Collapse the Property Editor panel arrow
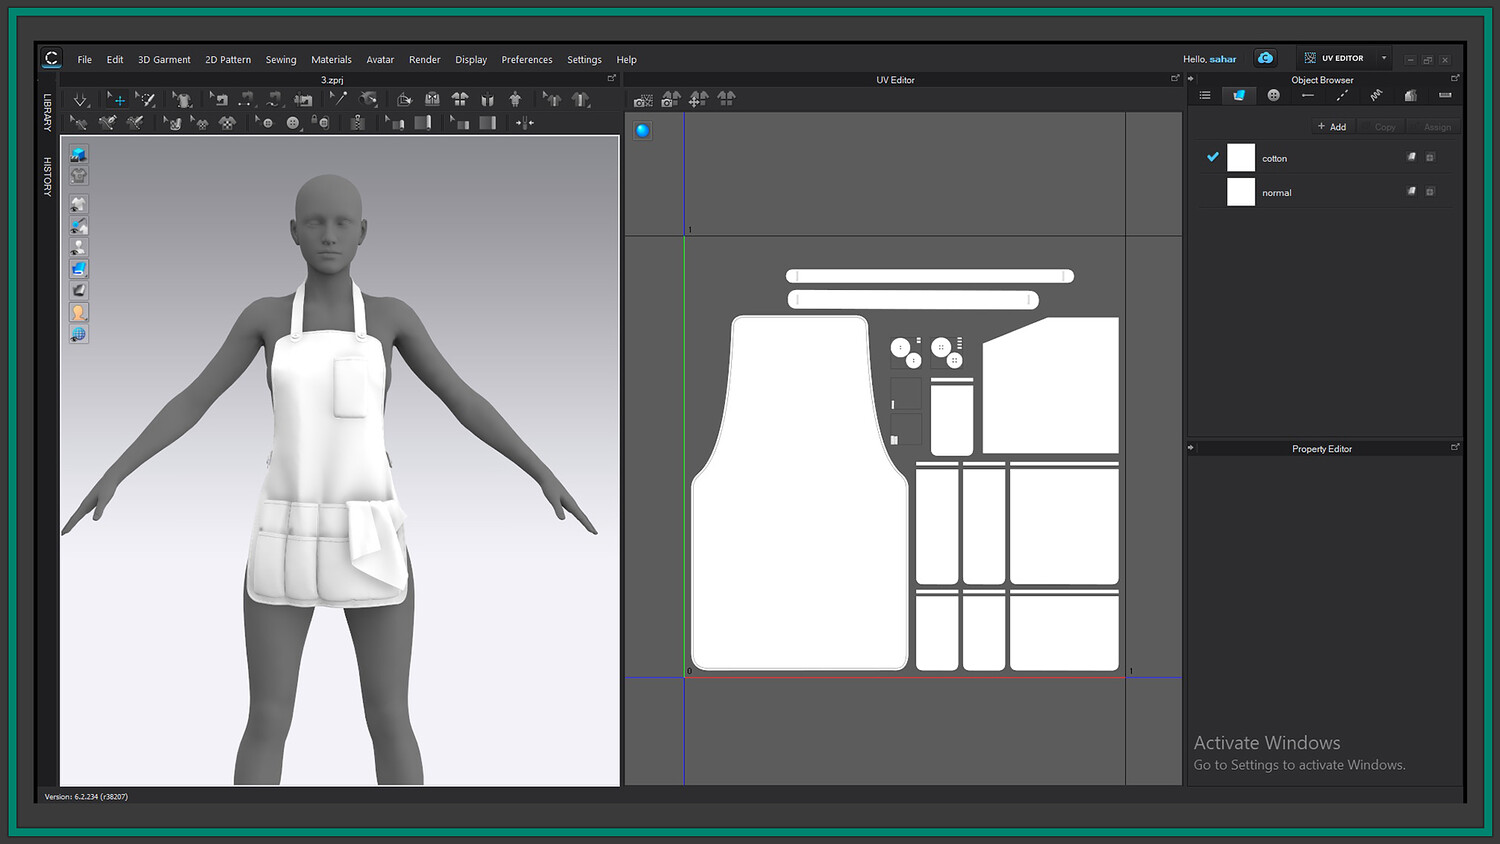1500x844 pixels. point(1191,448)
